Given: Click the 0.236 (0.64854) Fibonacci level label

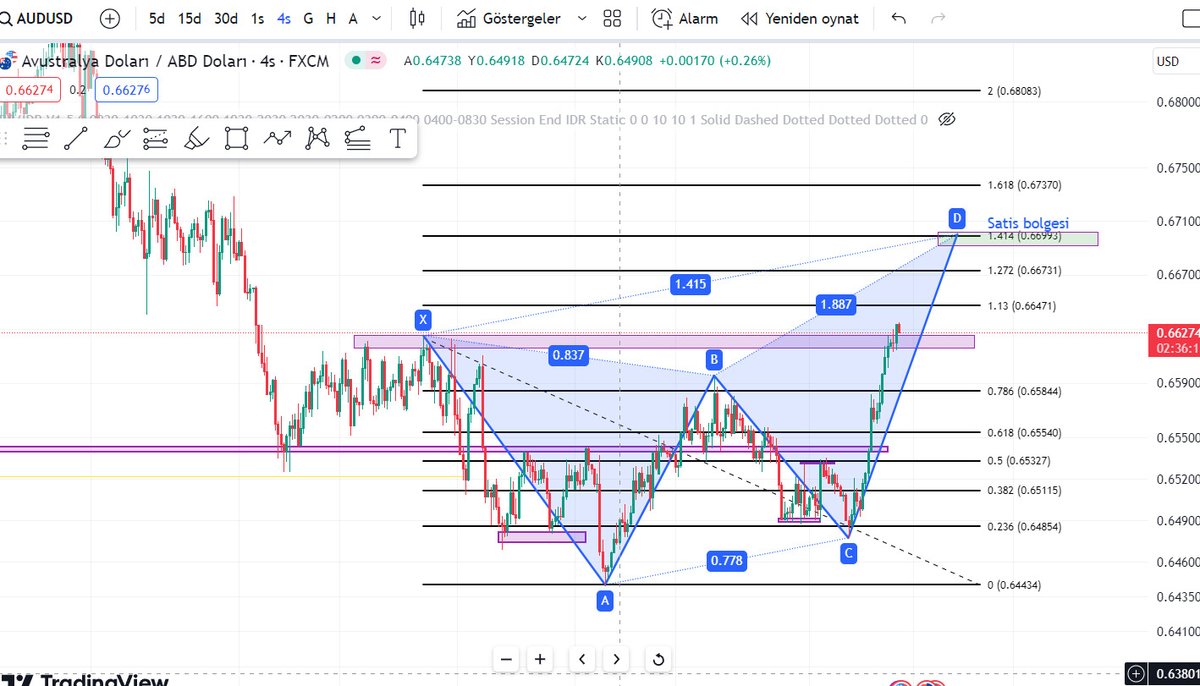Looking at the screenshot, I should click(x=1024, y=526).
